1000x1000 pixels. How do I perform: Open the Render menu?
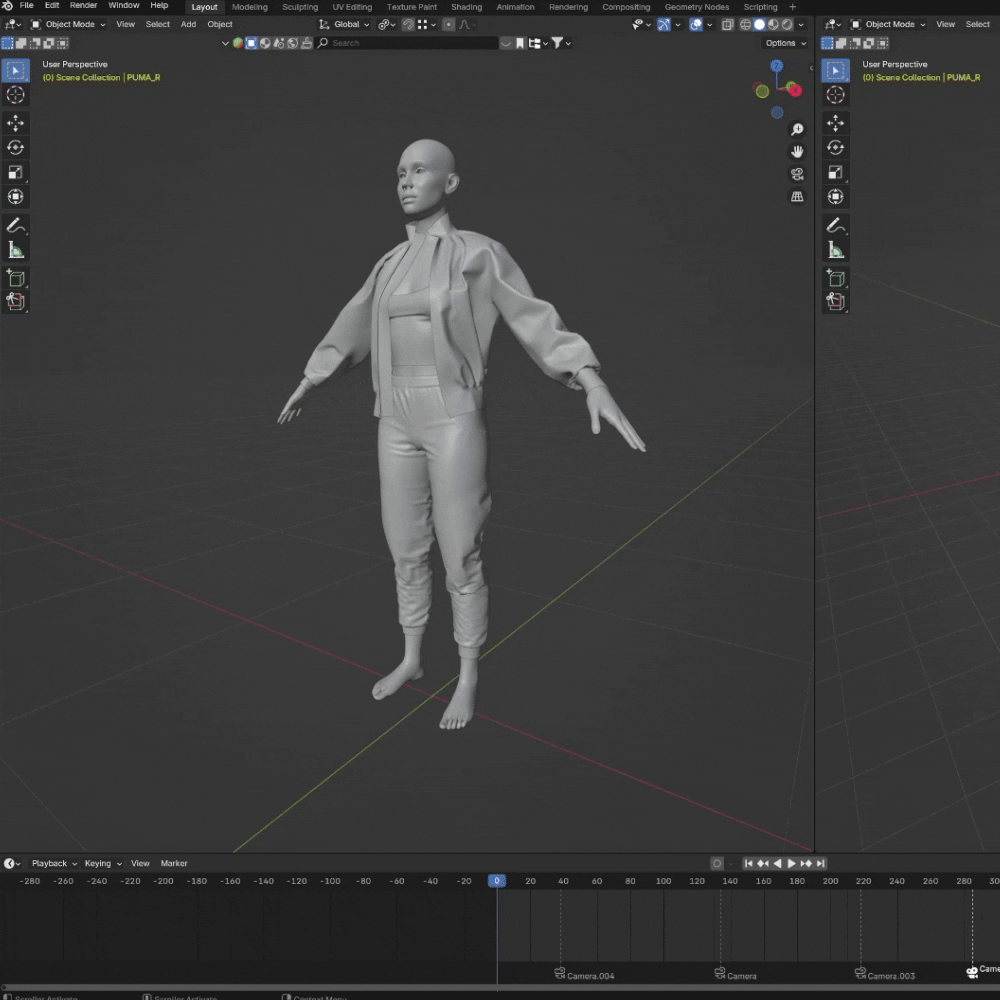coord(83,6)
